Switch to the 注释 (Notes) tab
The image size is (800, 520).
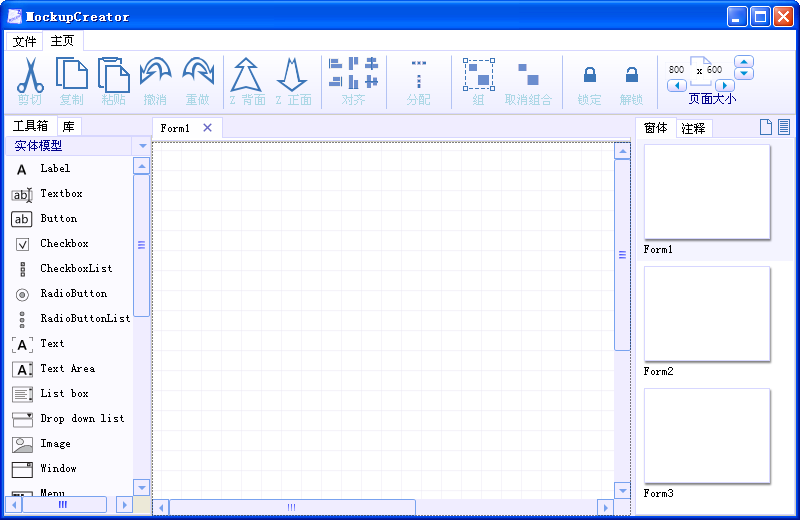(693, 129)
